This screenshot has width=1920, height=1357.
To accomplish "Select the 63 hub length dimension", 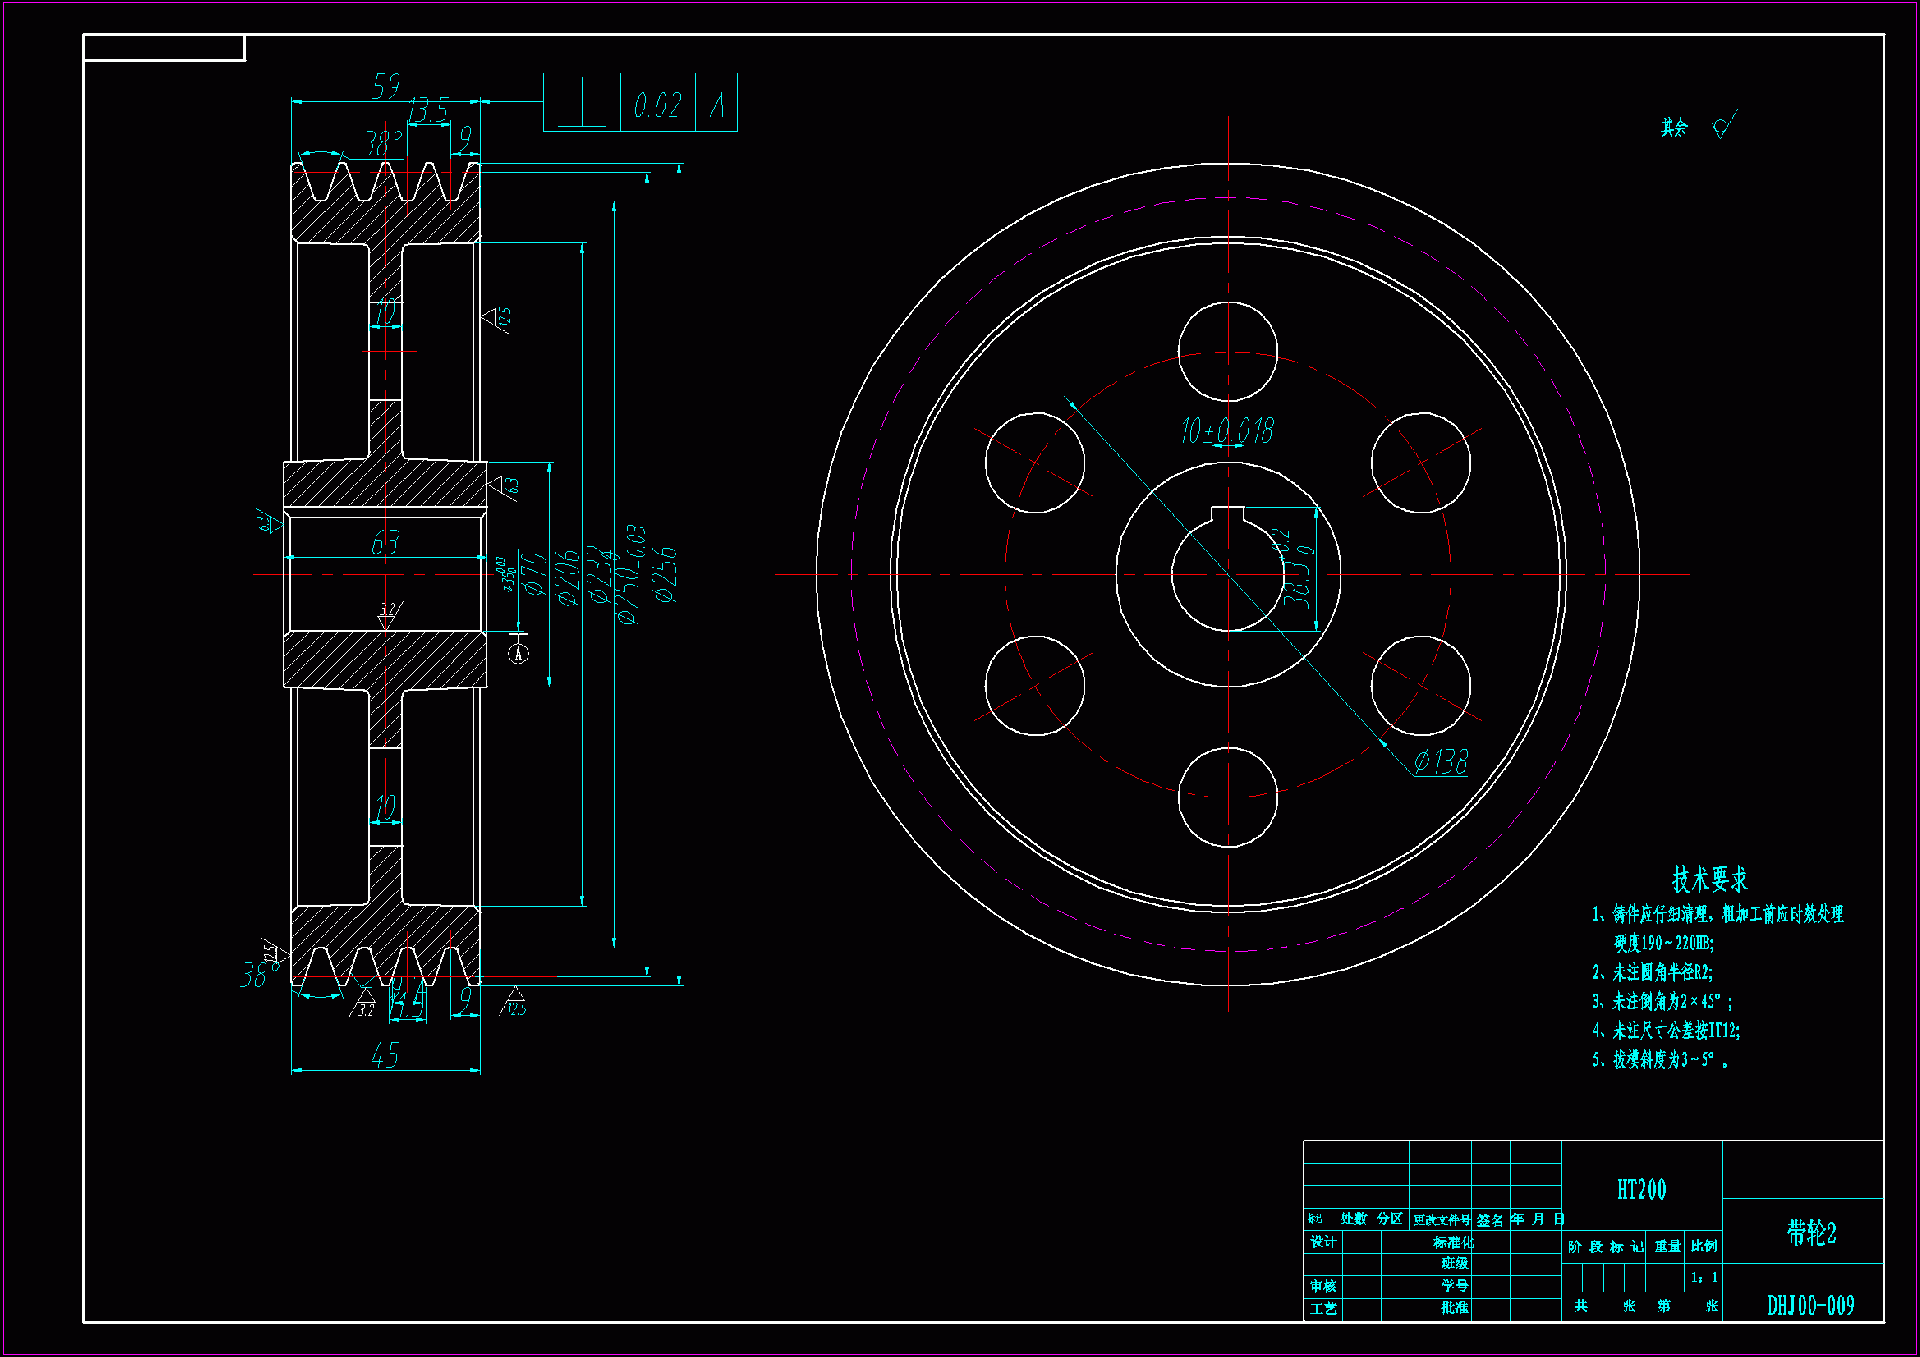I will [385, 543].
